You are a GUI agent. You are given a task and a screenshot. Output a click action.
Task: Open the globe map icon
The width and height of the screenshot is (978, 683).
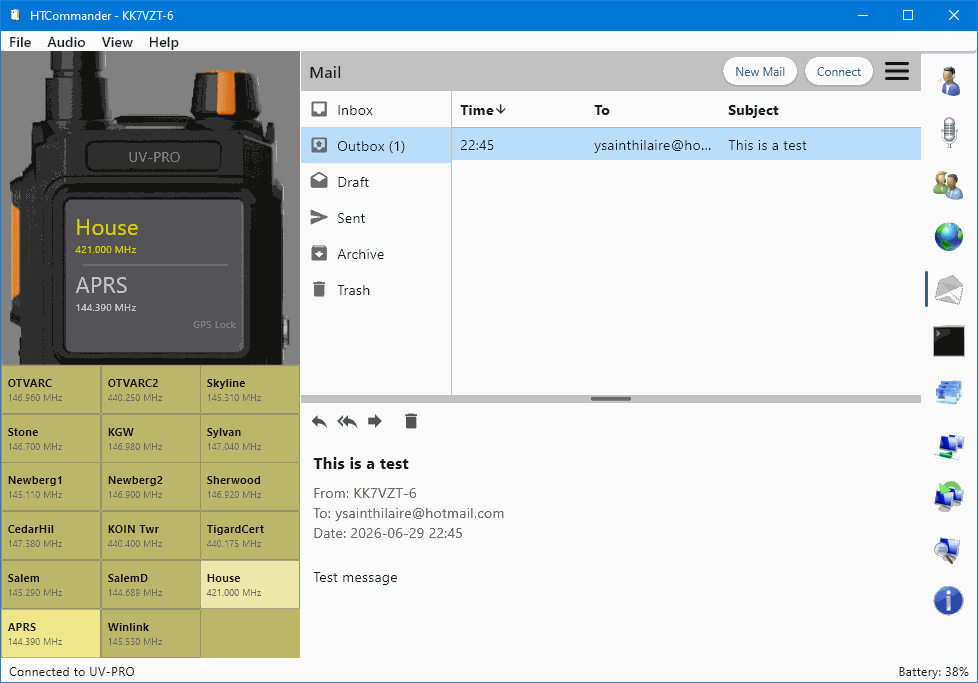(x=949, y=236)
